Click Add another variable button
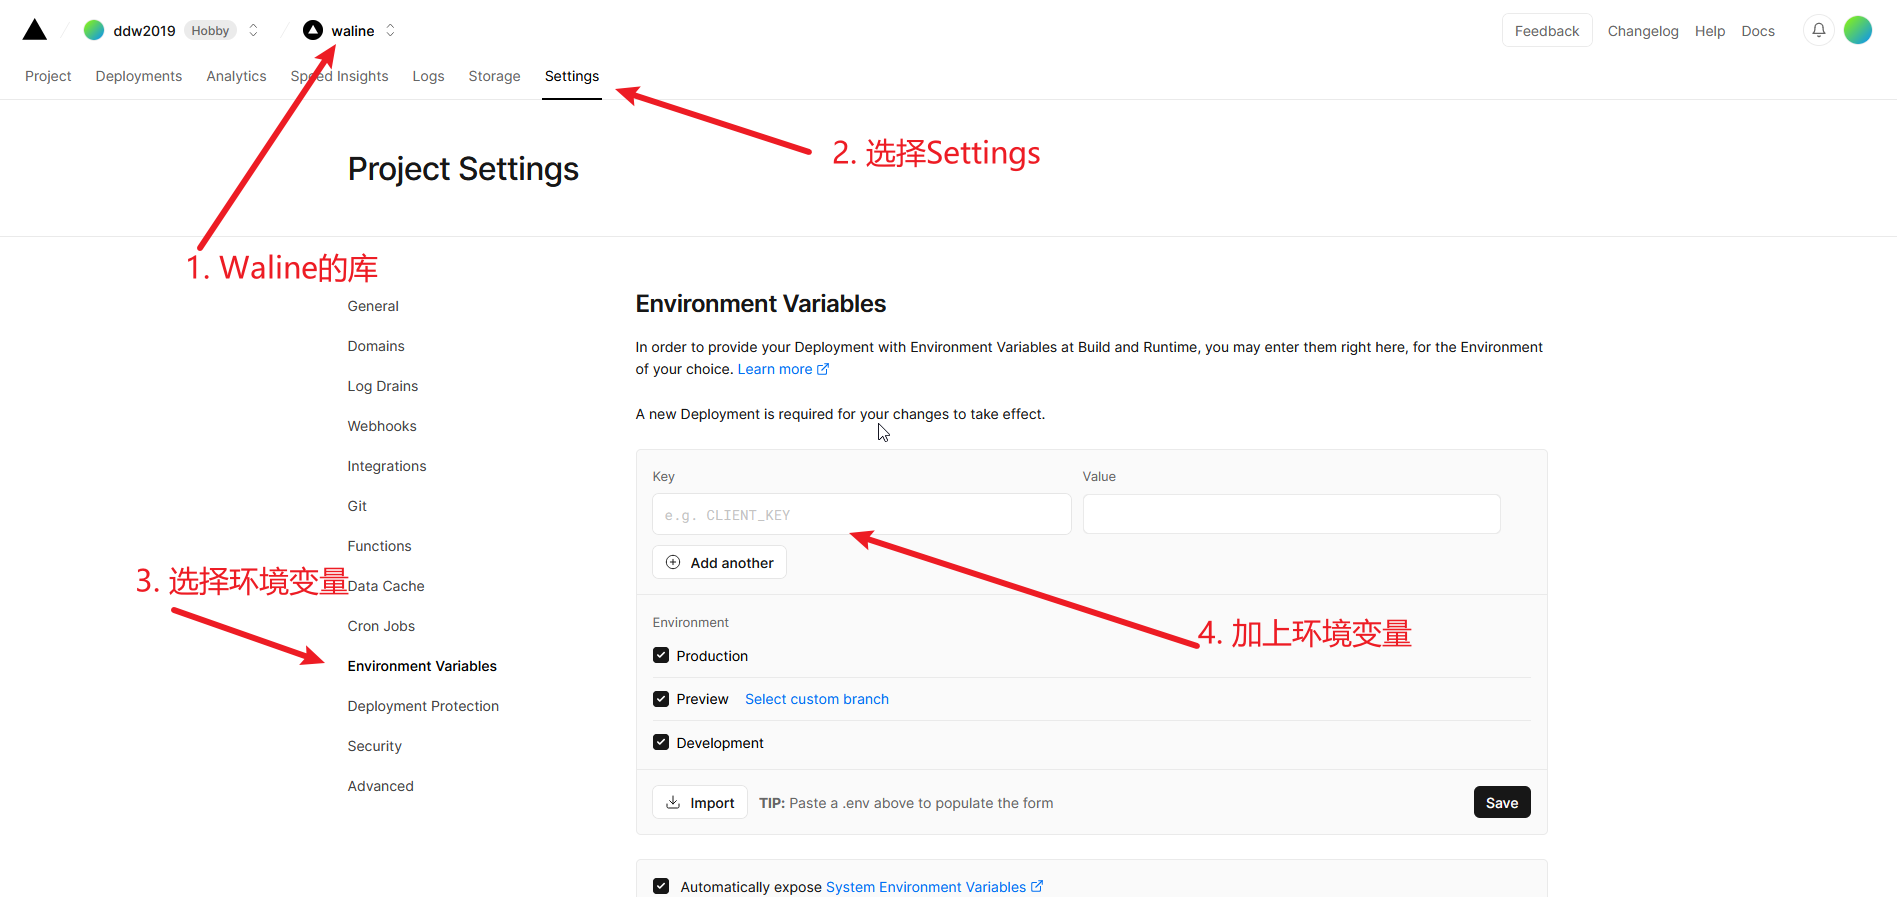Screen dimensions: 1897x897 [x=719, y=563]
